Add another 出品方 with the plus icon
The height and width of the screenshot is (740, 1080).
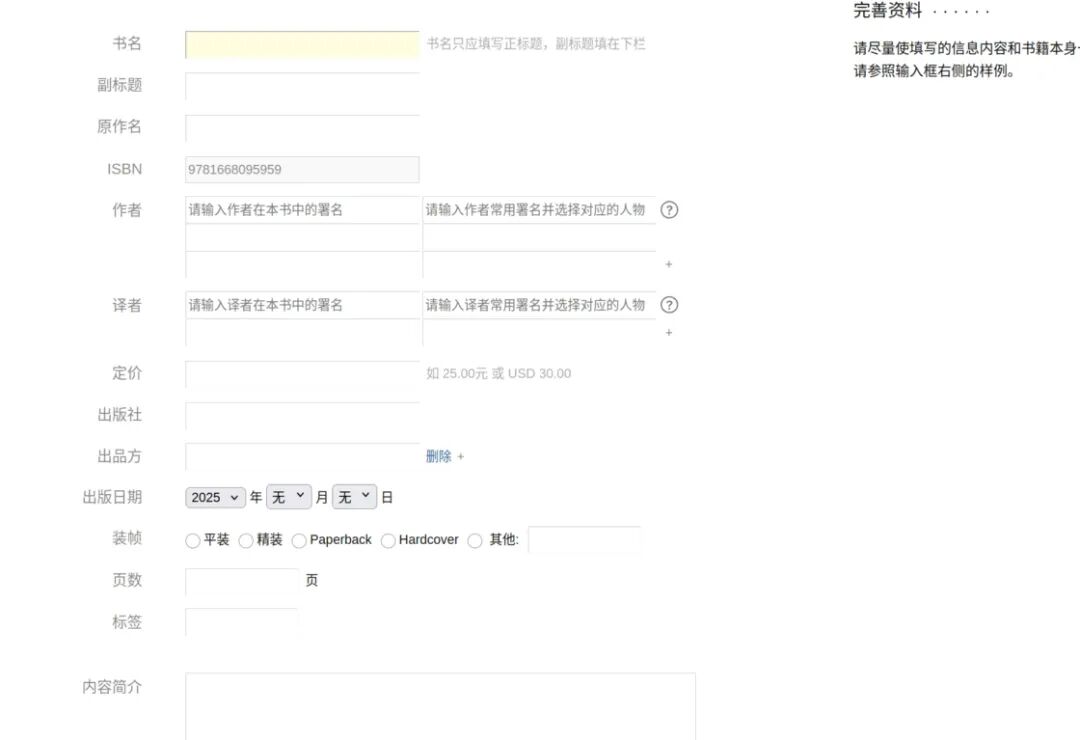pyautogui.click(x=461, y=456)
